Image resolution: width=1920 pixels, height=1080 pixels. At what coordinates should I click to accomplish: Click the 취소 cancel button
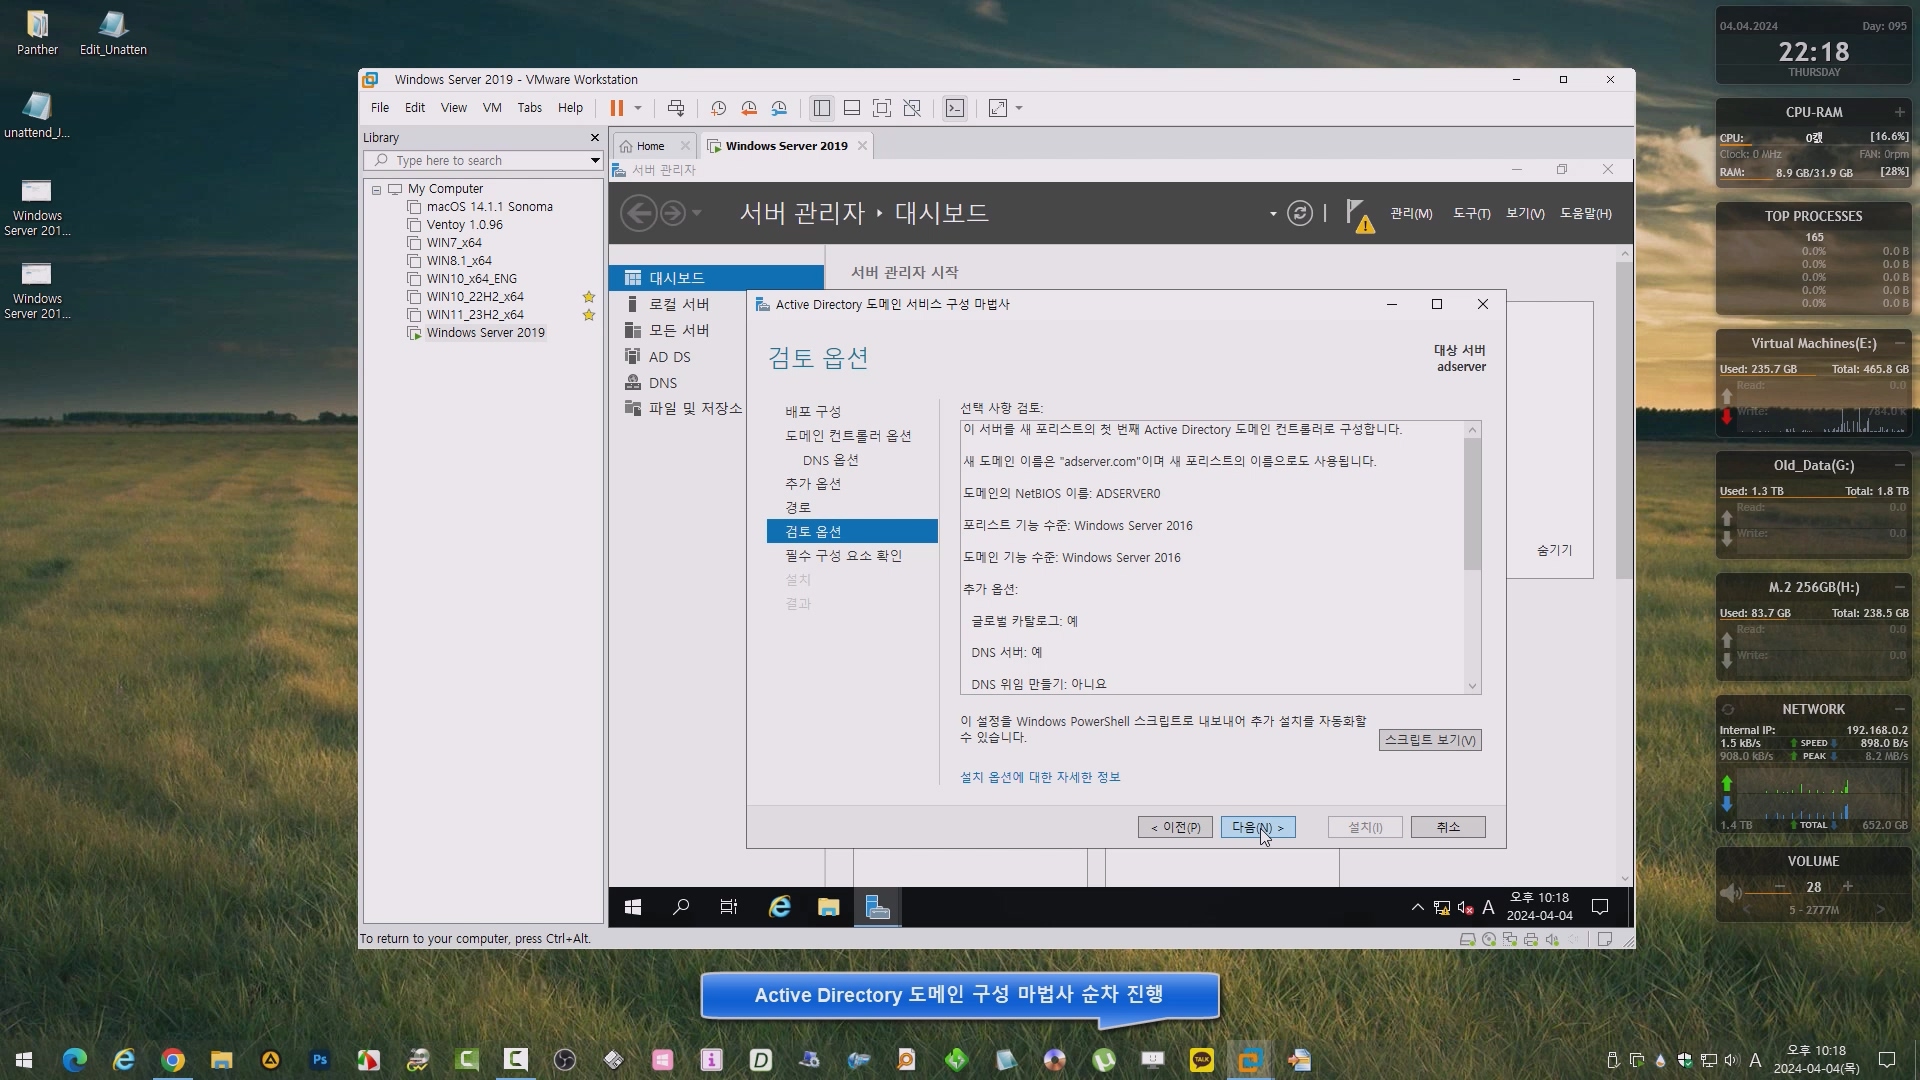click(1448, 827)
